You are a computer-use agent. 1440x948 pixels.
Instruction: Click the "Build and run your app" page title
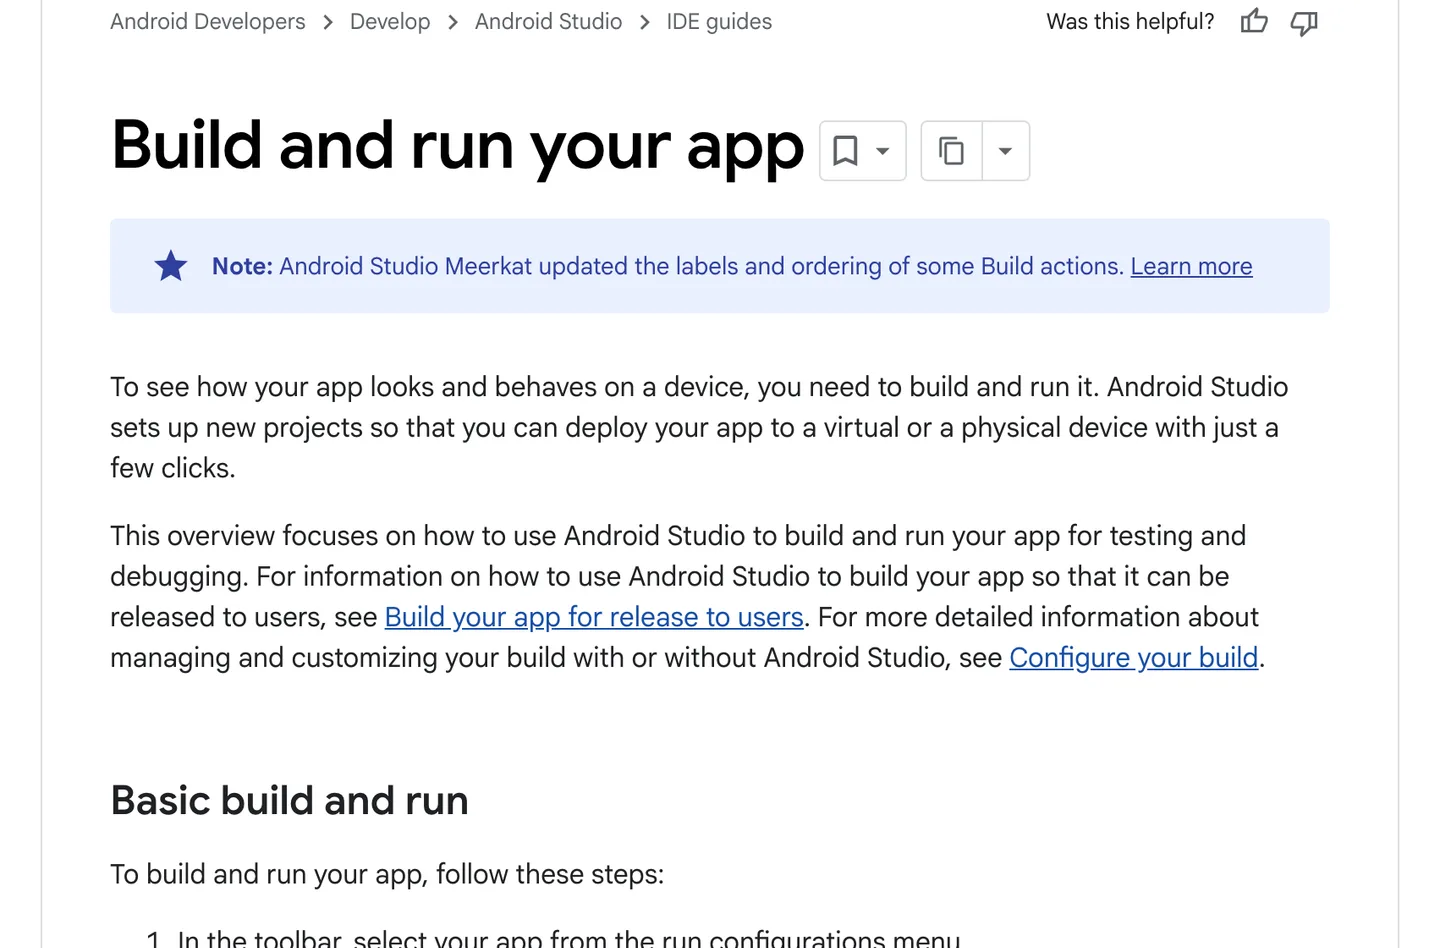click(458, 146)
